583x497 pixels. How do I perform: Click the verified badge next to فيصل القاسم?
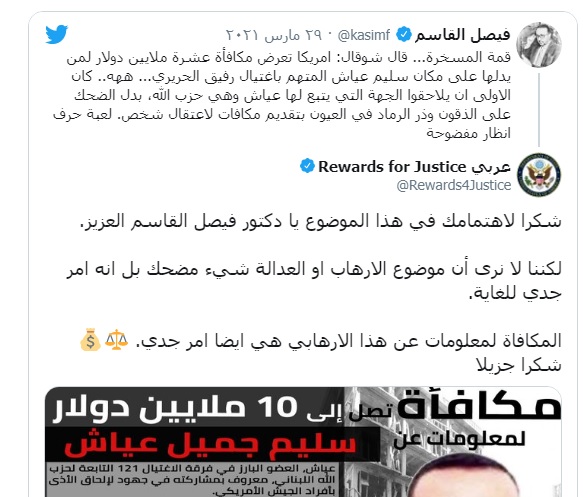coord(404,35)
